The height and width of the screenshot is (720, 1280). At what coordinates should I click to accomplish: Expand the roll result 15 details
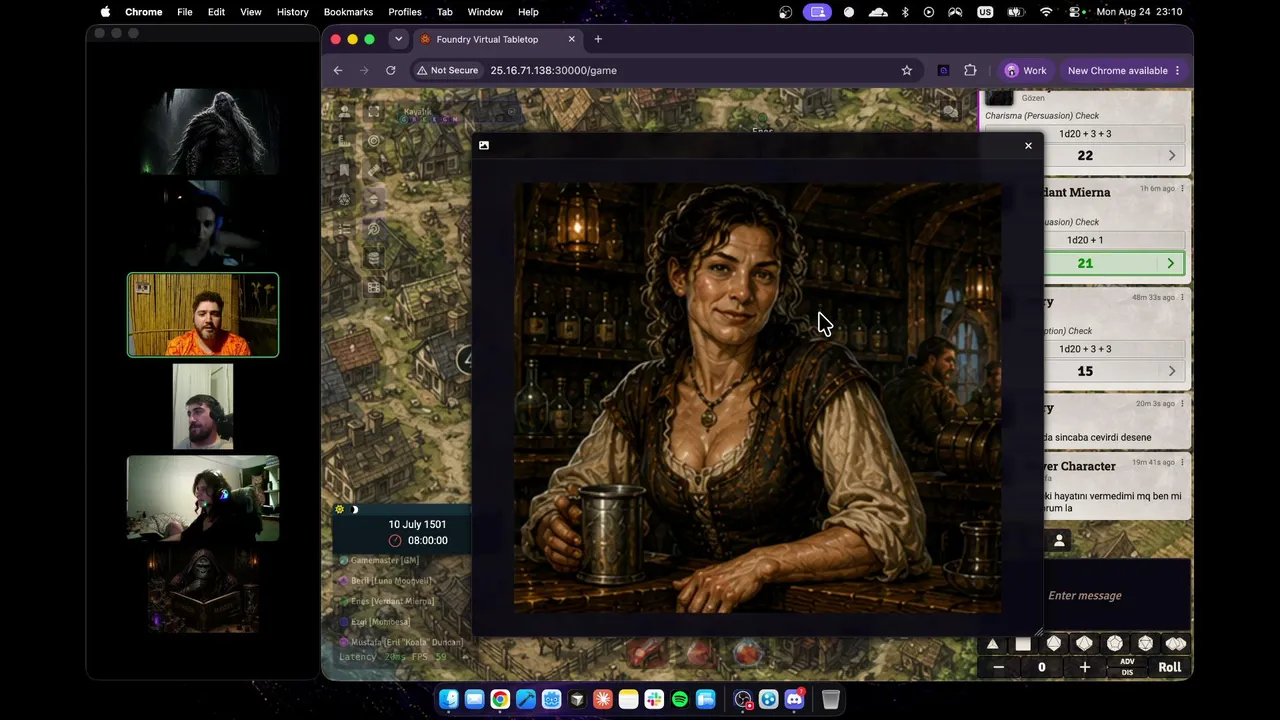pos(1172,372)
